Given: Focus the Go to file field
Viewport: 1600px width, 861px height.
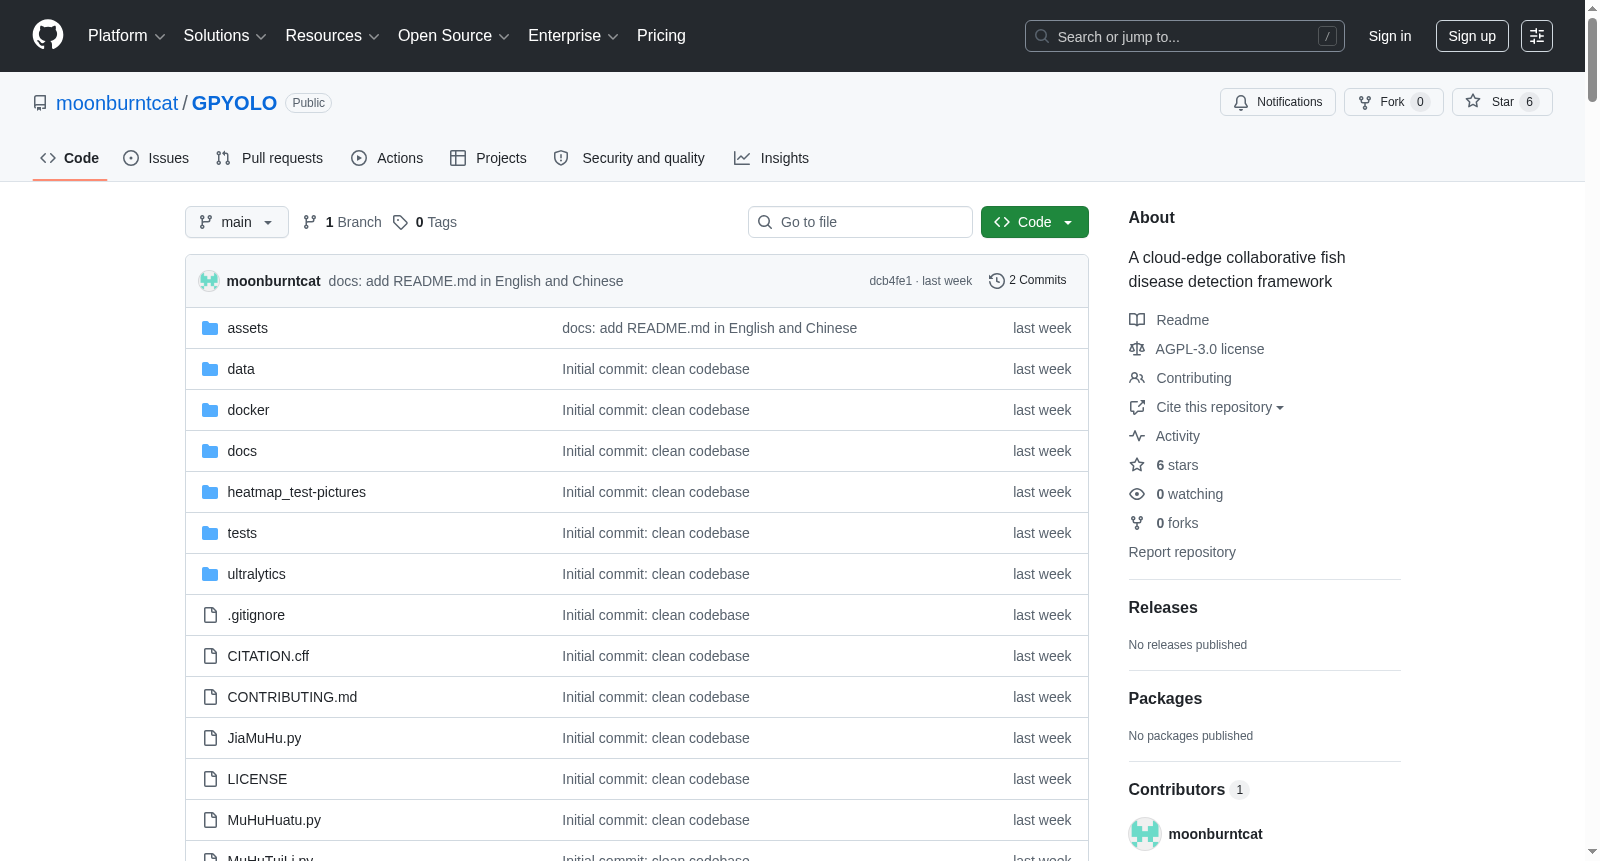Looking at the screenshot, I should pyautogui.click(x=860, y=222).
